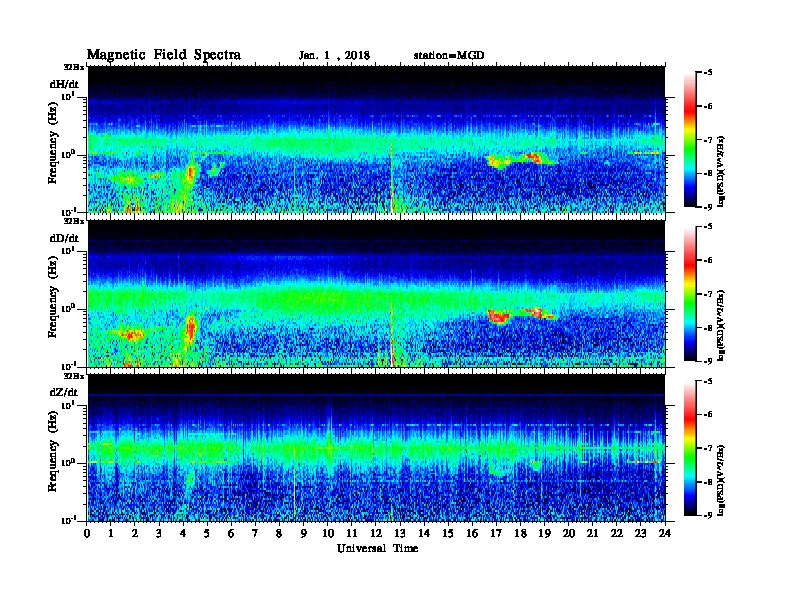Click the 2 tick on Universal Time axis

pyautogui.click(x=135, y=534)
